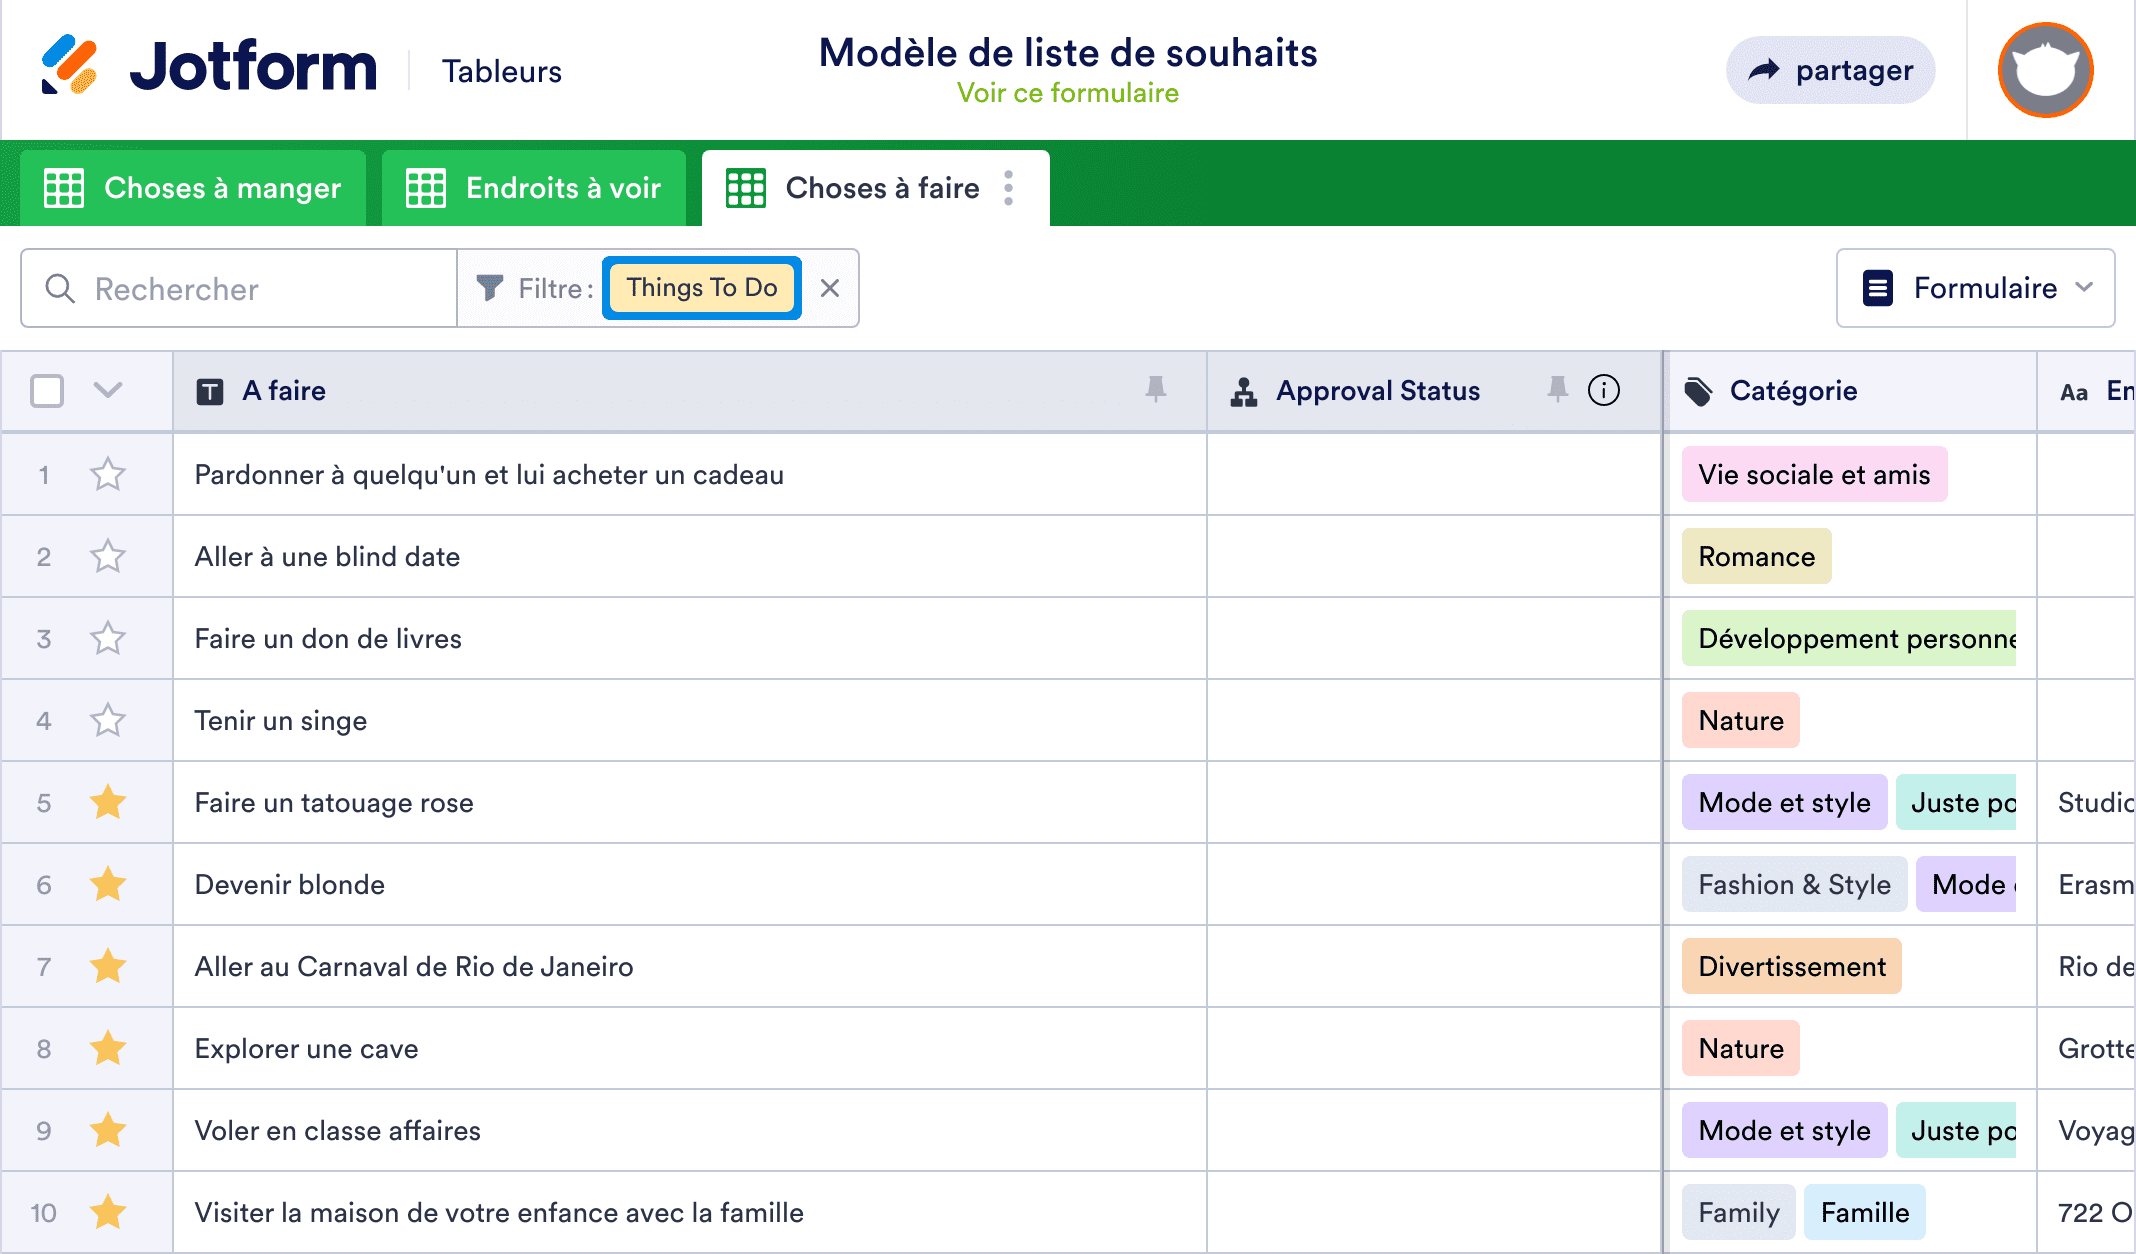Viewport: 2136px width, 1254px height.
Task: Click the Développement personnel tag
Action: click(1849, 638)
